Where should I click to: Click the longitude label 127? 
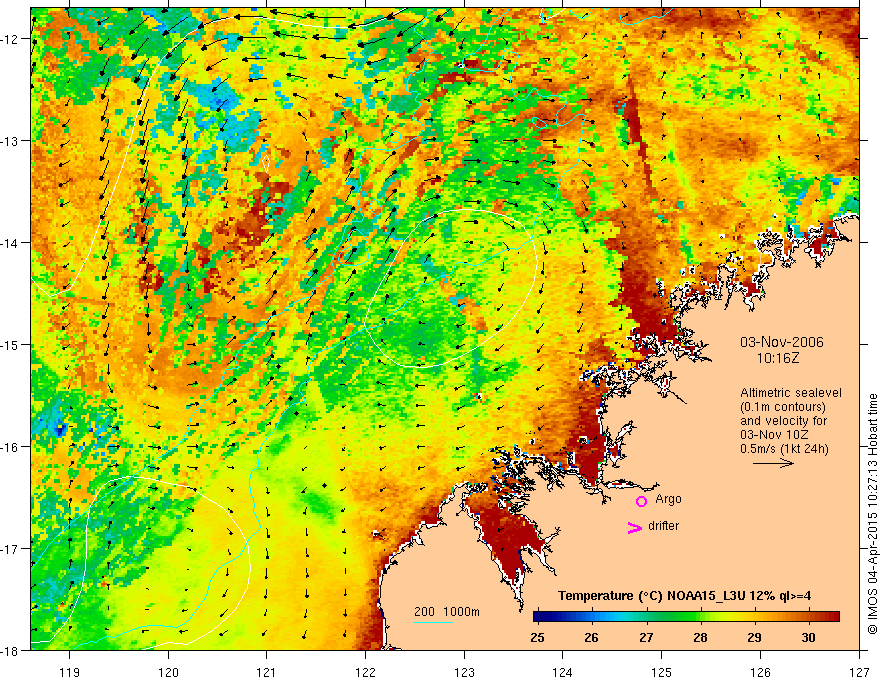(859, 672)
